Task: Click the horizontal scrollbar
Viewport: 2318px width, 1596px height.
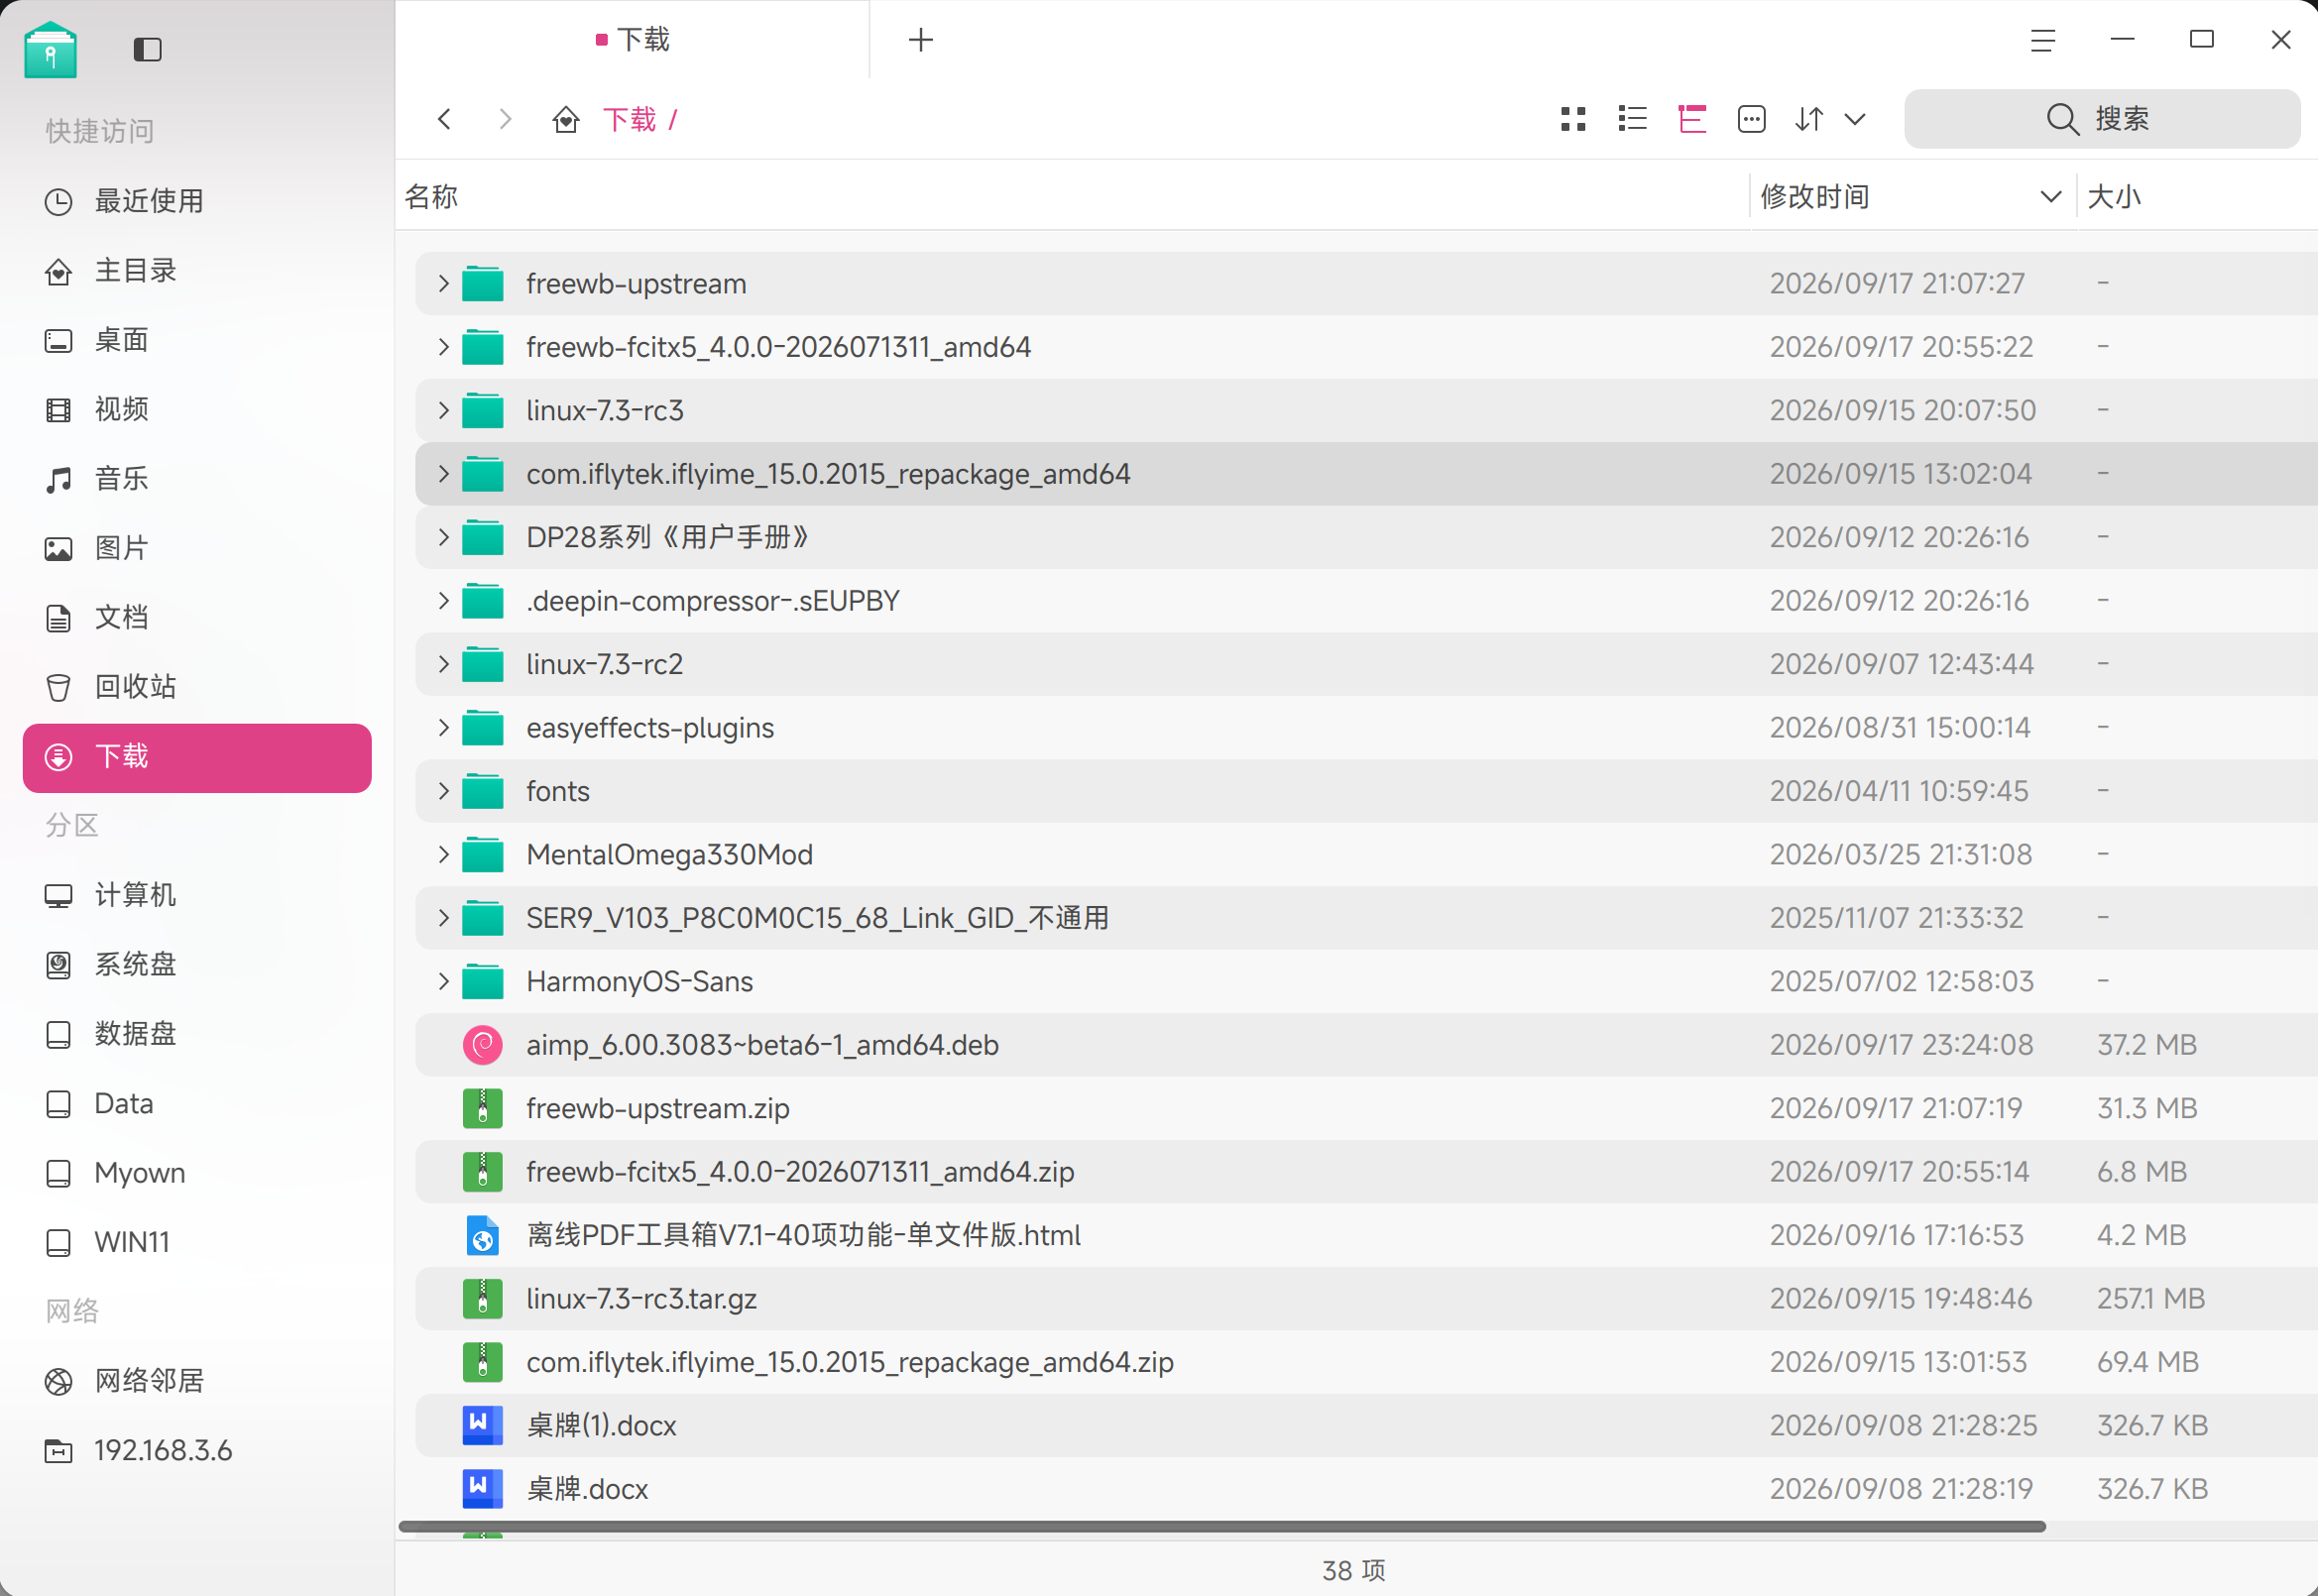Action: (1221, 1527)
